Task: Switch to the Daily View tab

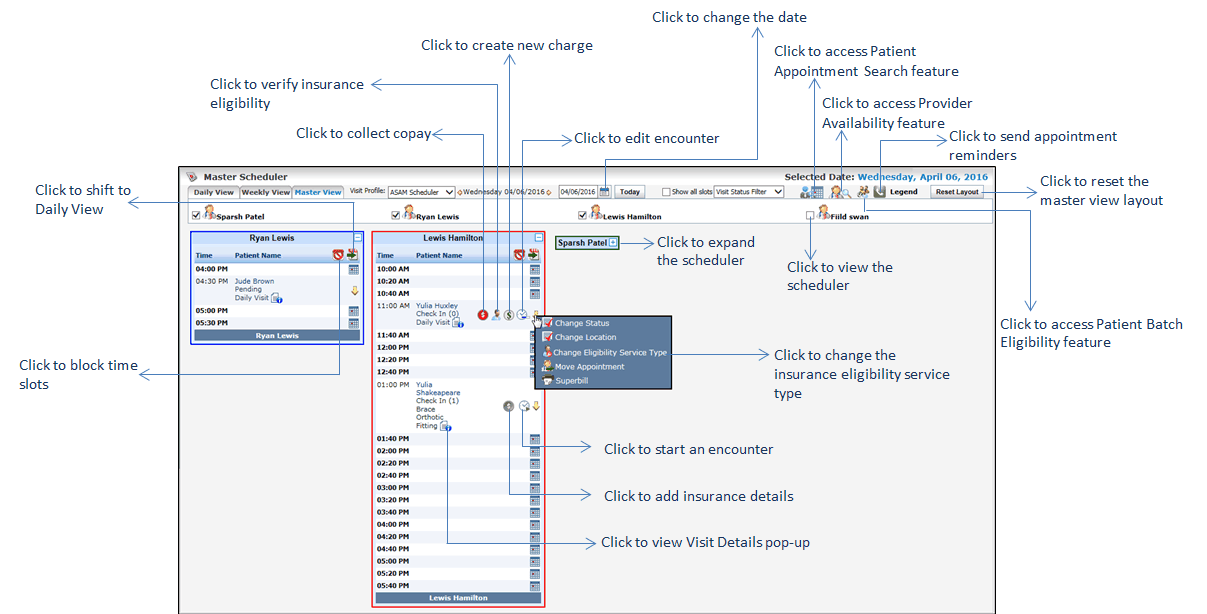Action: coord(213,192)
